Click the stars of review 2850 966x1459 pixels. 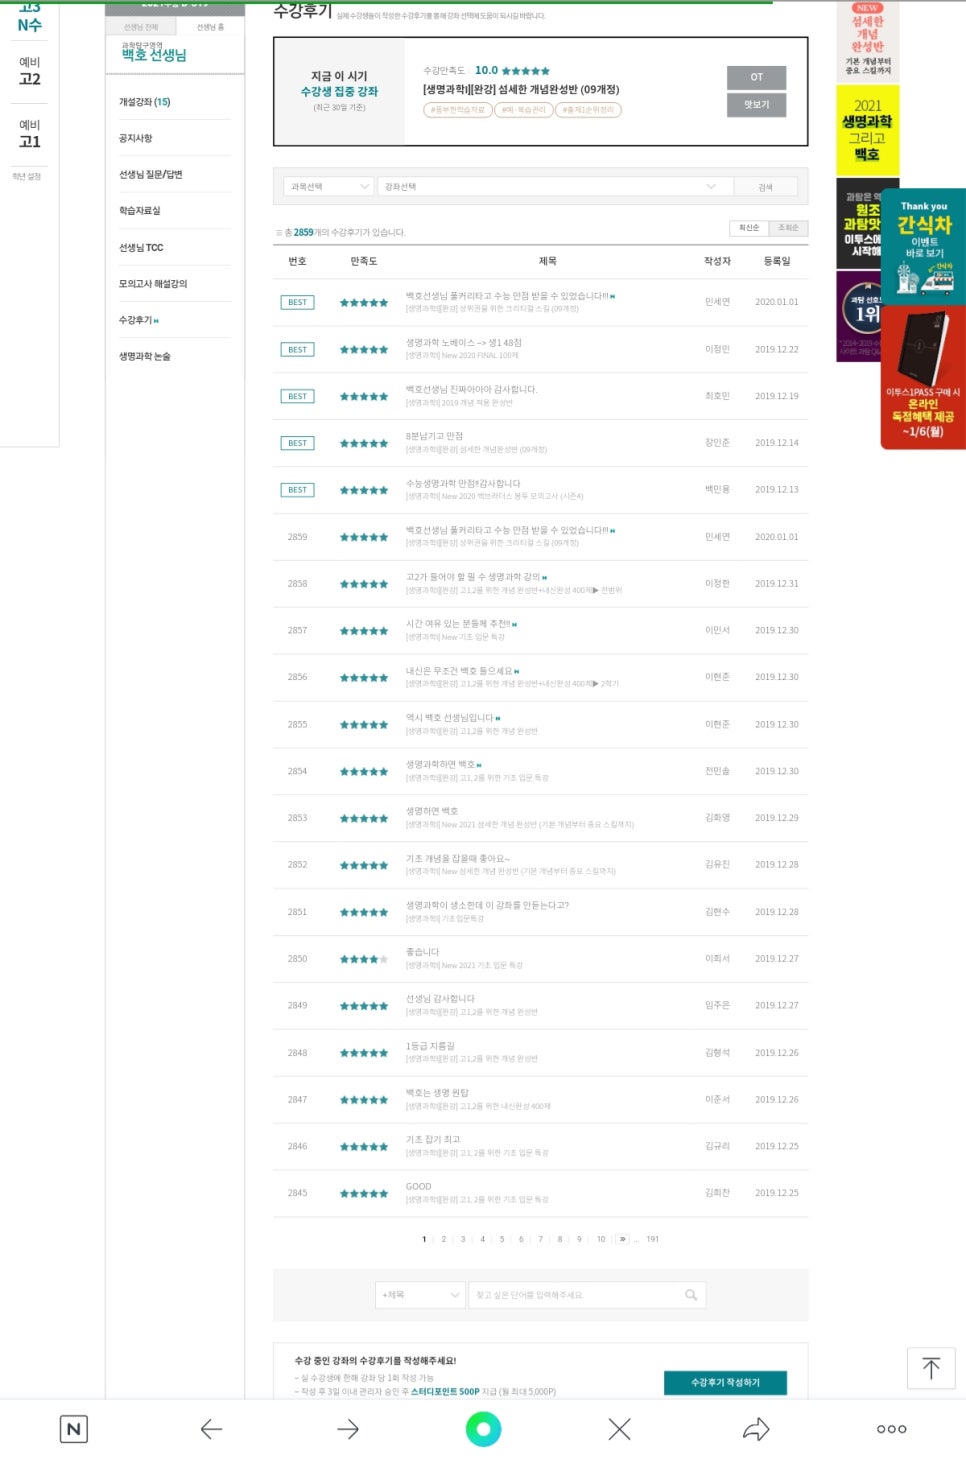(x=364, y=959)
